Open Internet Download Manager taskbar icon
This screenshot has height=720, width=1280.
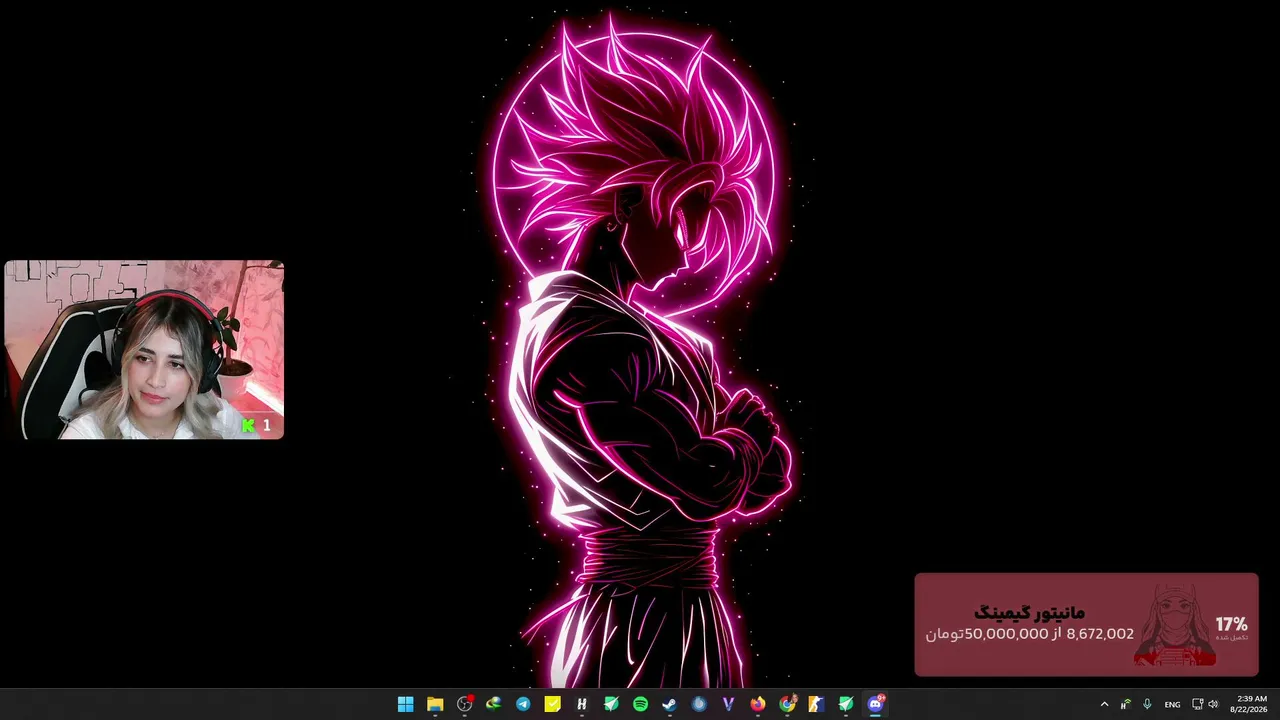tap(493, 704)
